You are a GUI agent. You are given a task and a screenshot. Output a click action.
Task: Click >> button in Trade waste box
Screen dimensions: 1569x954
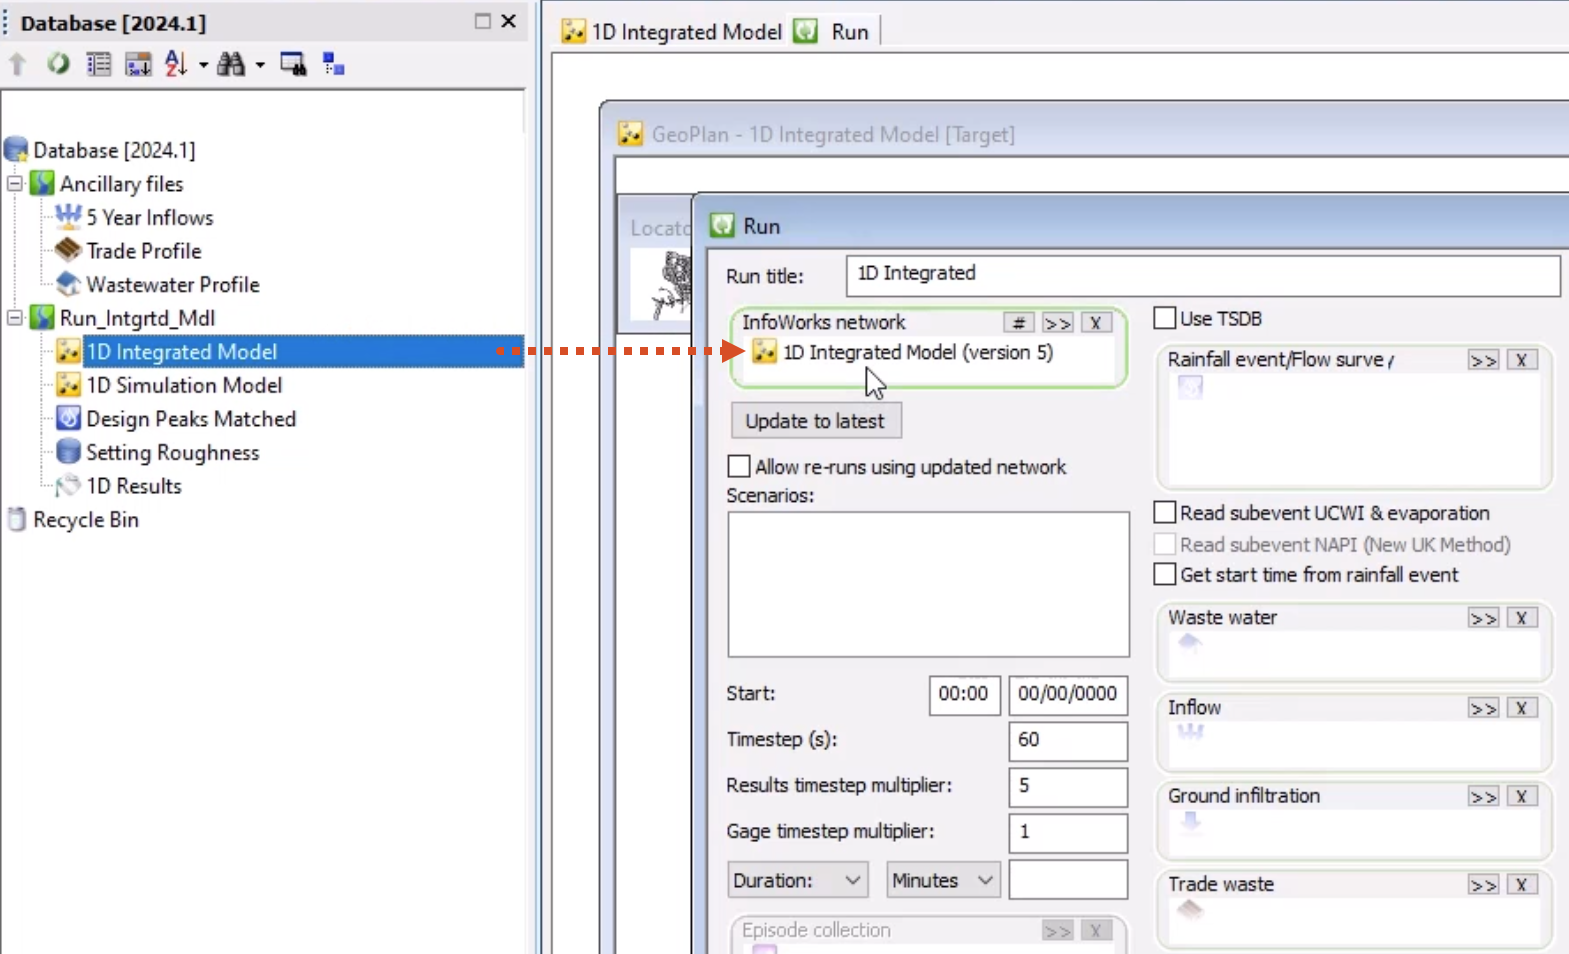[1483, 885]
